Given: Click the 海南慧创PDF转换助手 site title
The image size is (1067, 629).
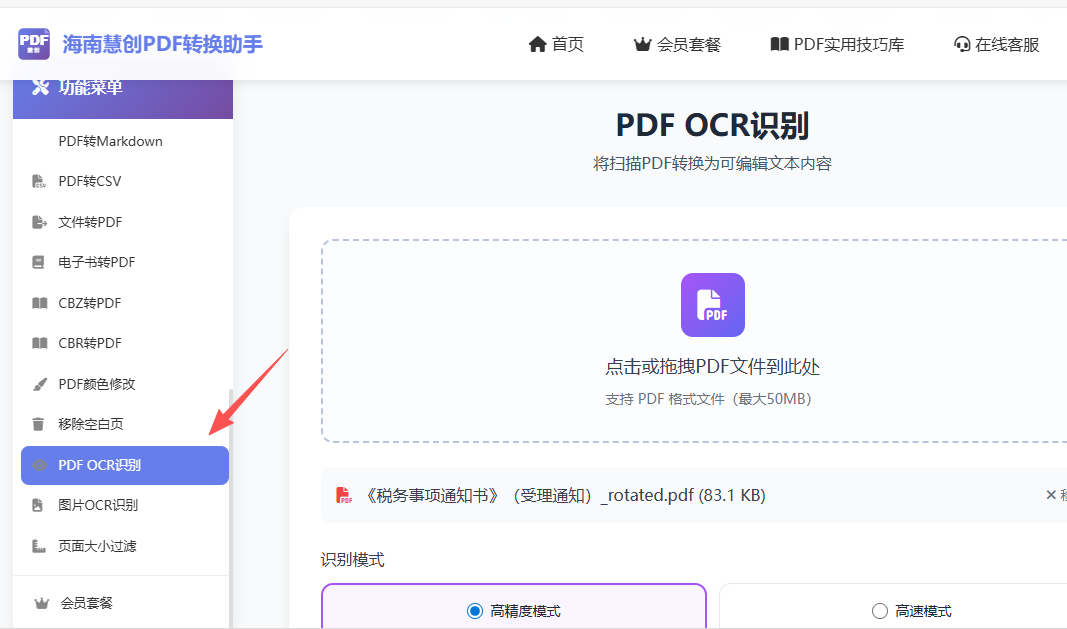Looking at the screenshot, I should click(163, 44).
